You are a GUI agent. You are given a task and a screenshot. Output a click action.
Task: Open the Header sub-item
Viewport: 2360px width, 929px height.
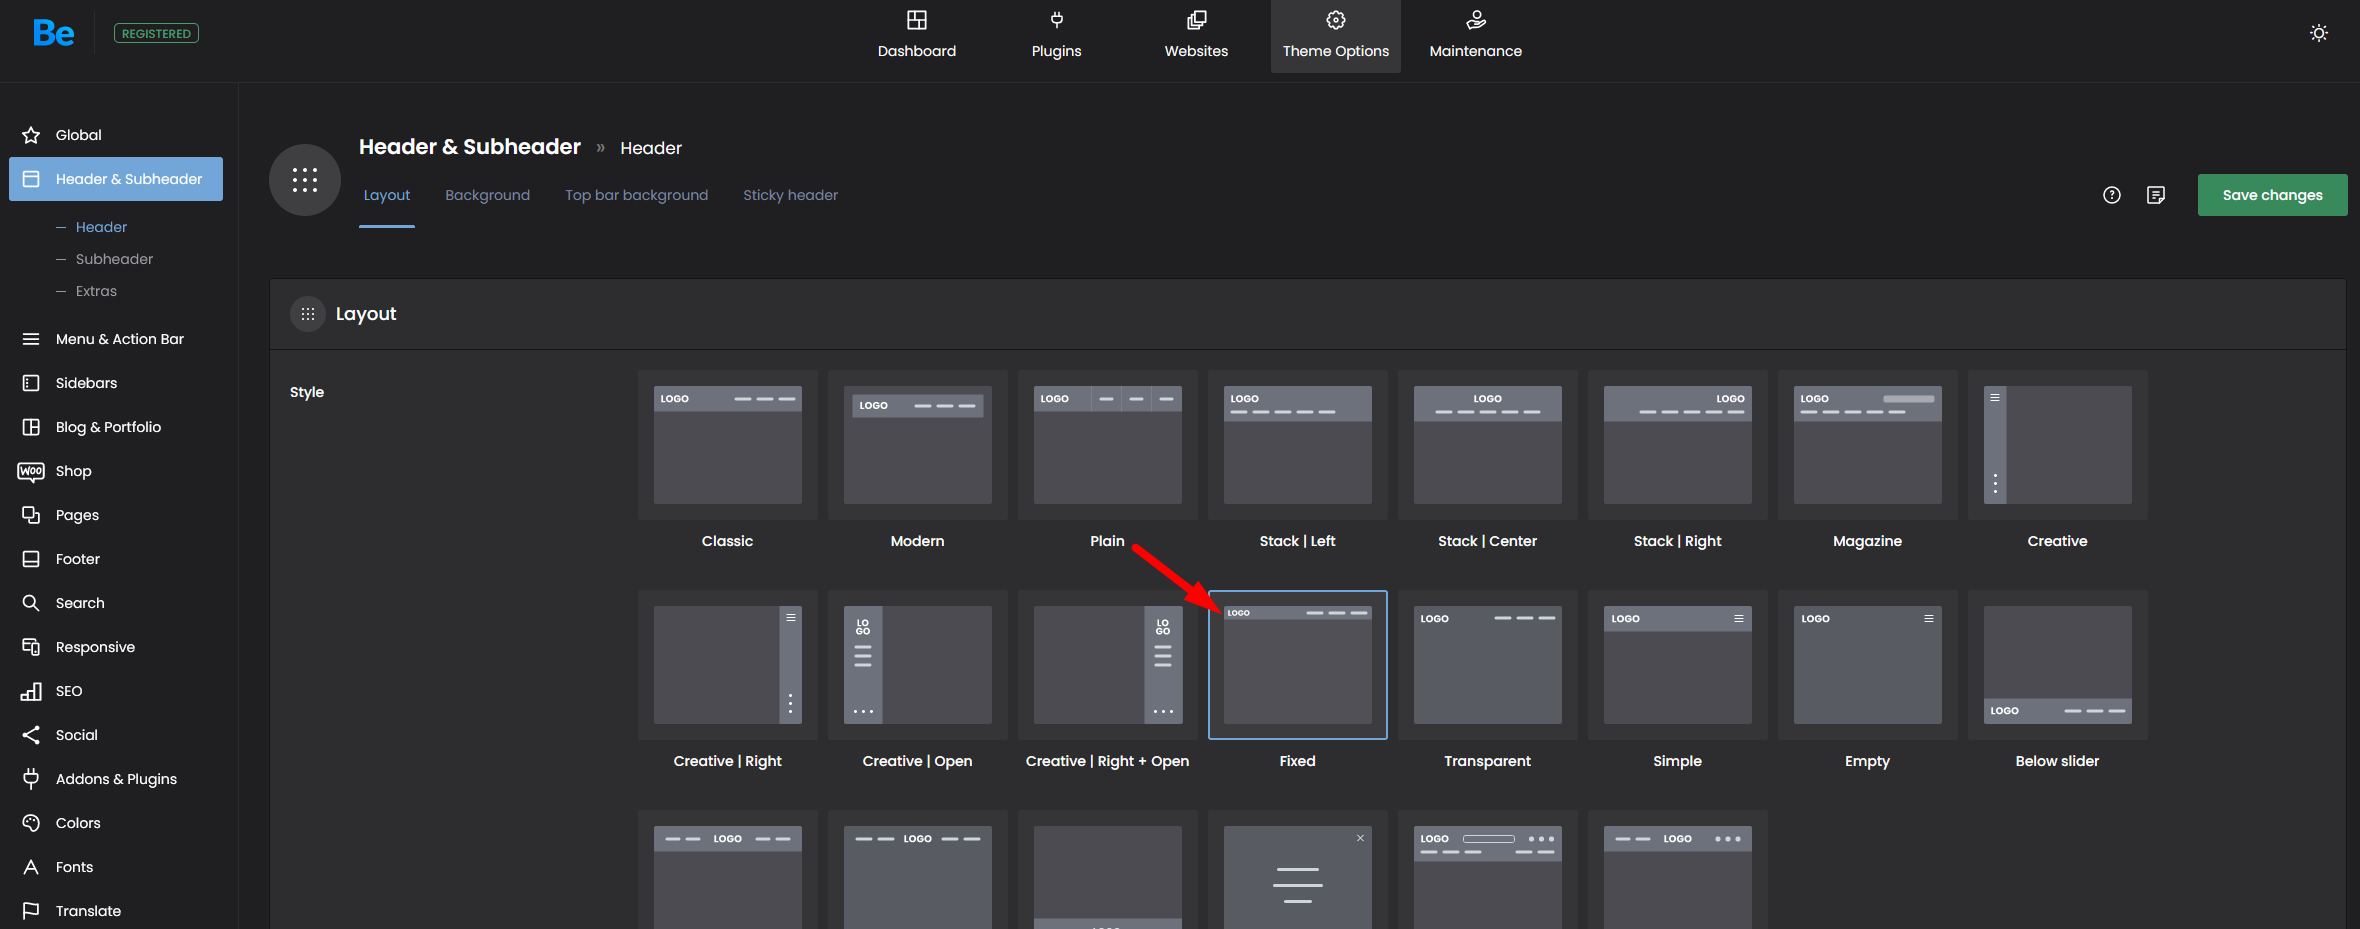click(x=101, y=227)
